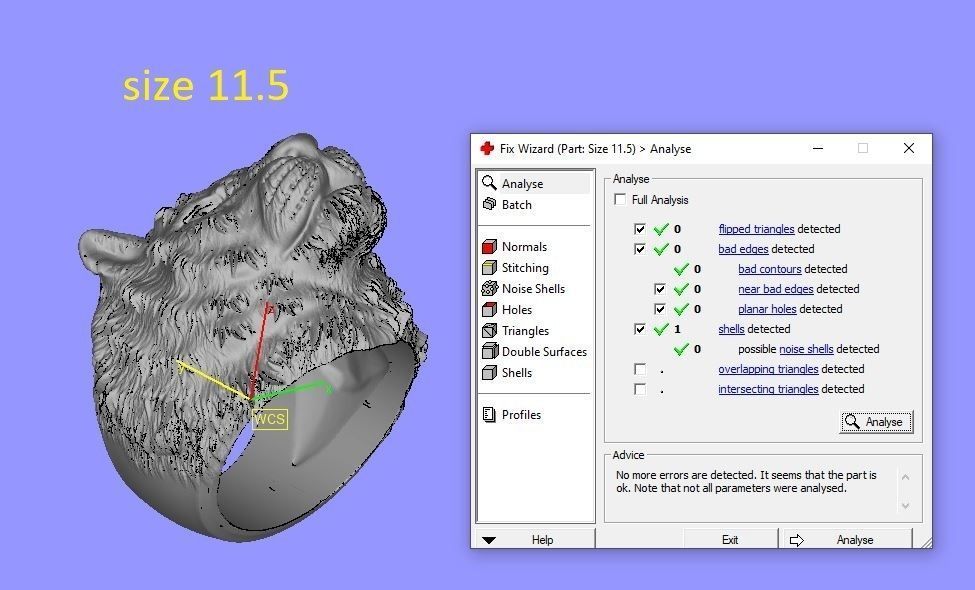975x590 pixels.
Task: Click the WCS label in the viewport
Action: [x=270, y=418]
